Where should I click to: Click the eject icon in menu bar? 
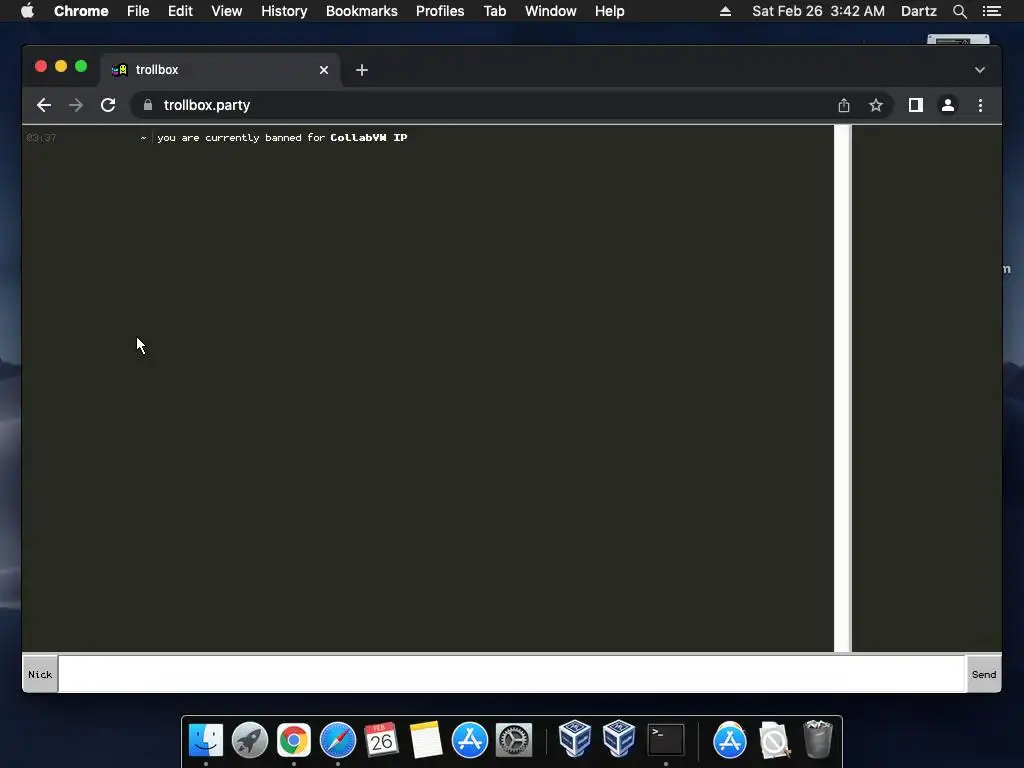click(x=725, y=11)
